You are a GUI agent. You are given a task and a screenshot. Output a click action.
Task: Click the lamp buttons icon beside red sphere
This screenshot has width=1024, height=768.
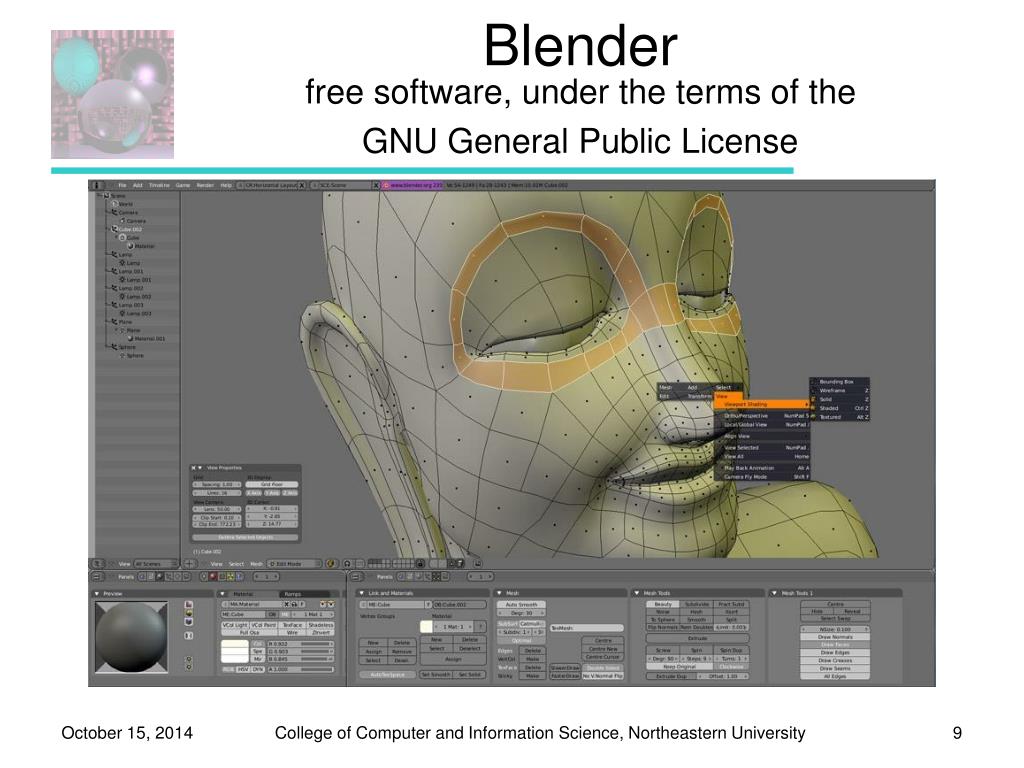coord(204,577)
